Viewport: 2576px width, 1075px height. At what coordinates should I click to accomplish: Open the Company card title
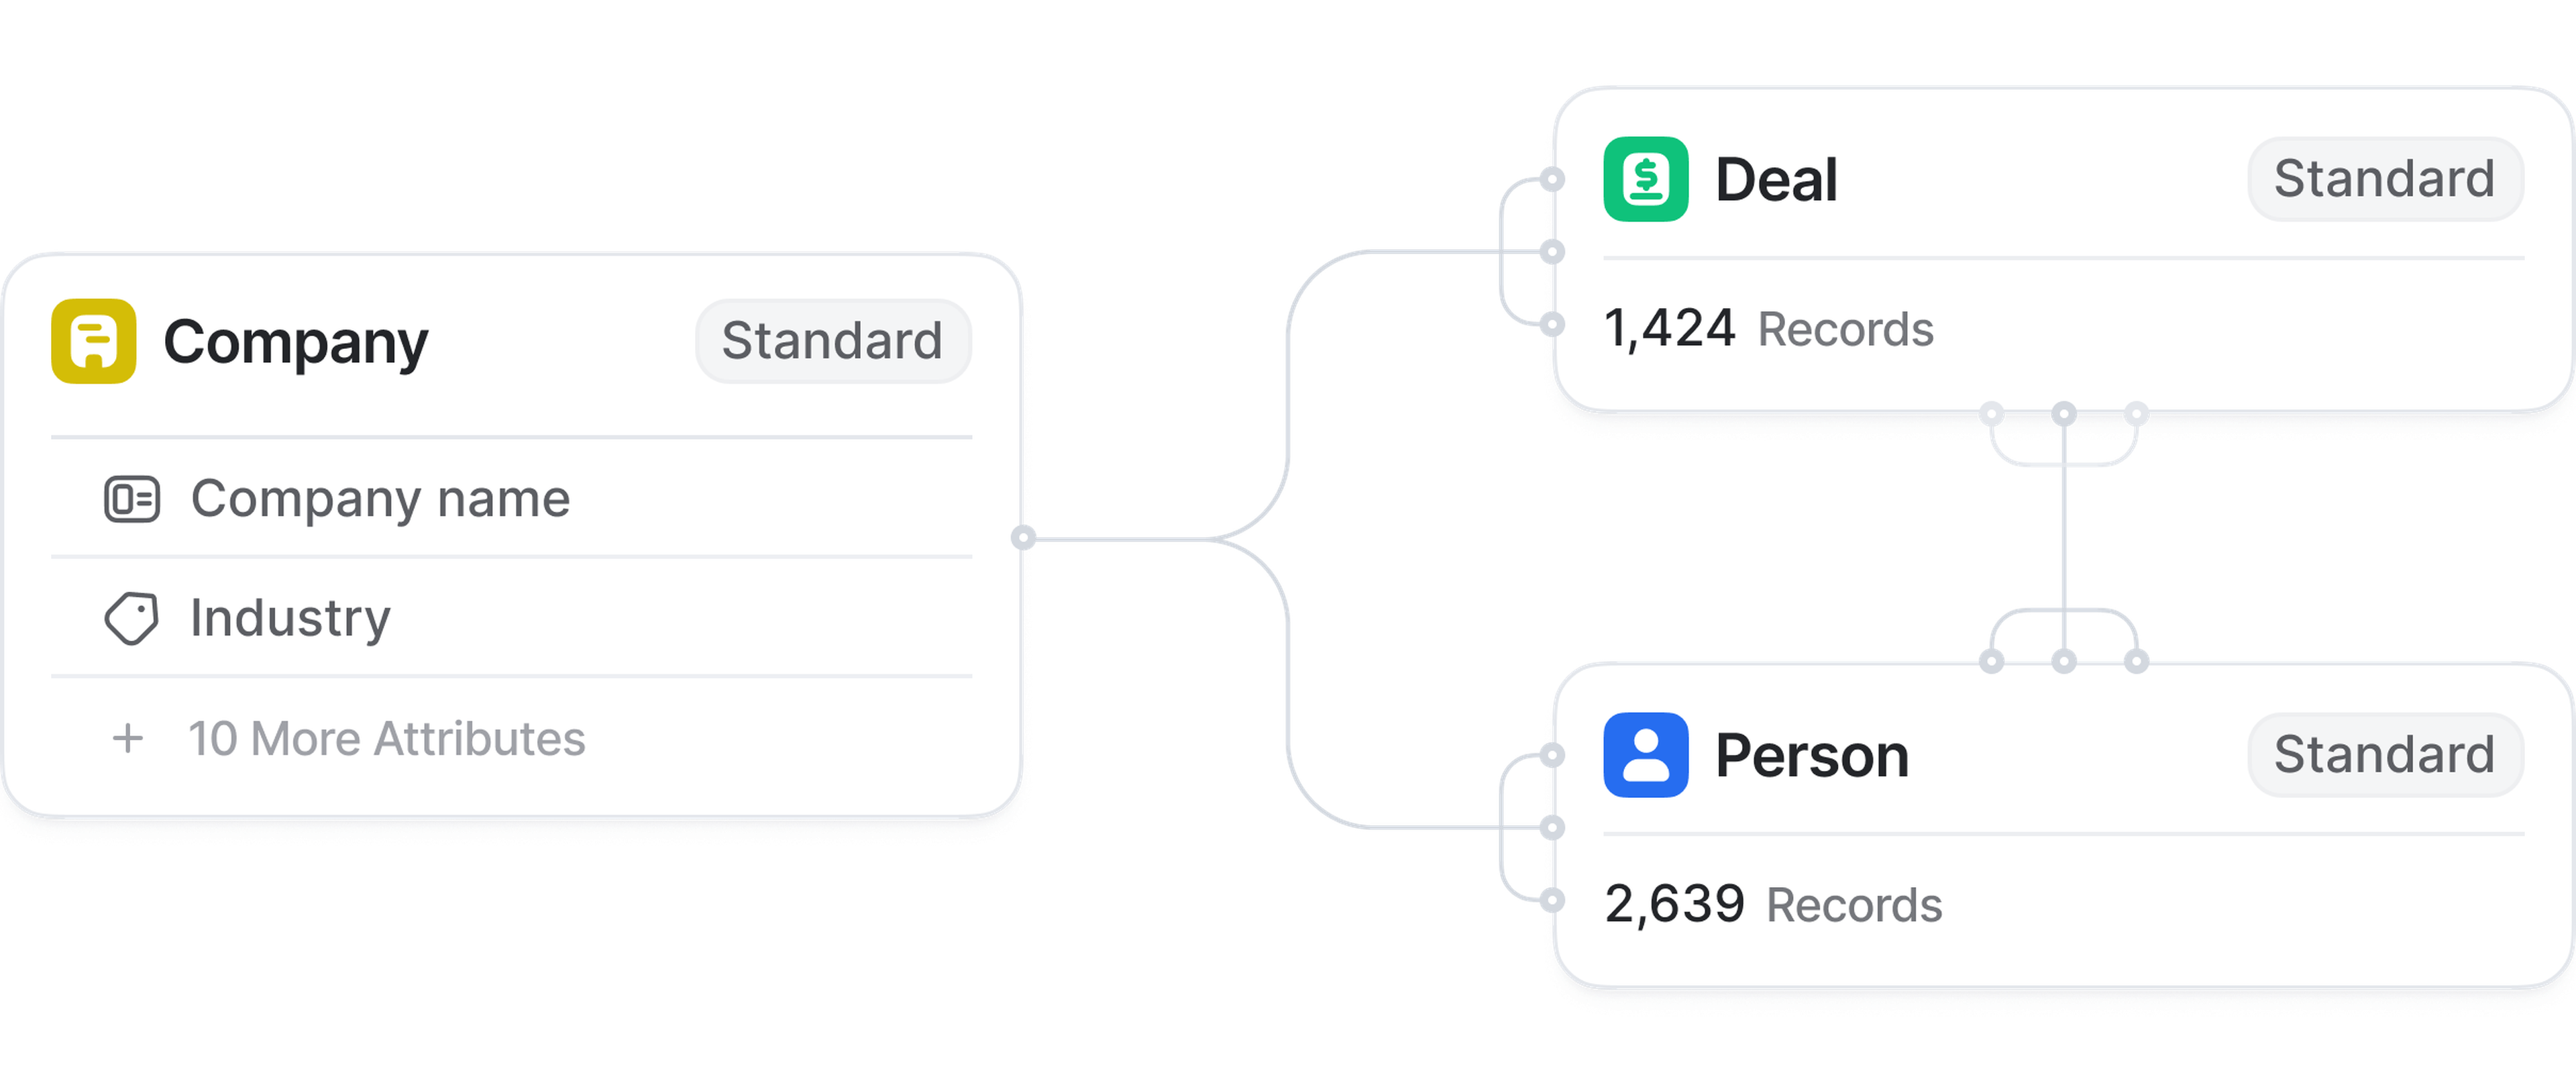(295, 341)
